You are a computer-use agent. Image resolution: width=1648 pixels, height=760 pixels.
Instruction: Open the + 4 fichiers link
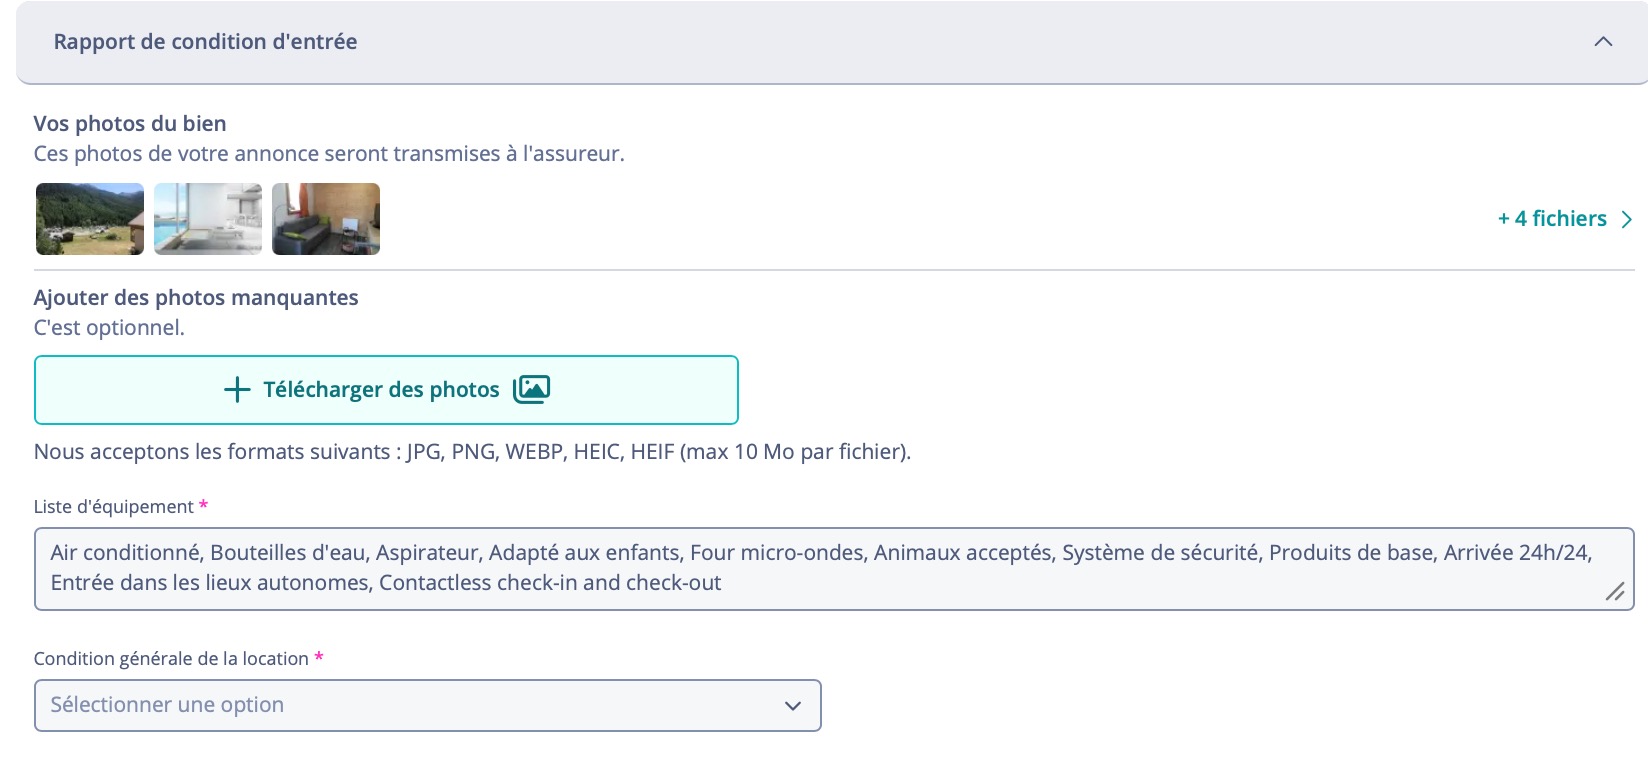tap(1552, 219)
